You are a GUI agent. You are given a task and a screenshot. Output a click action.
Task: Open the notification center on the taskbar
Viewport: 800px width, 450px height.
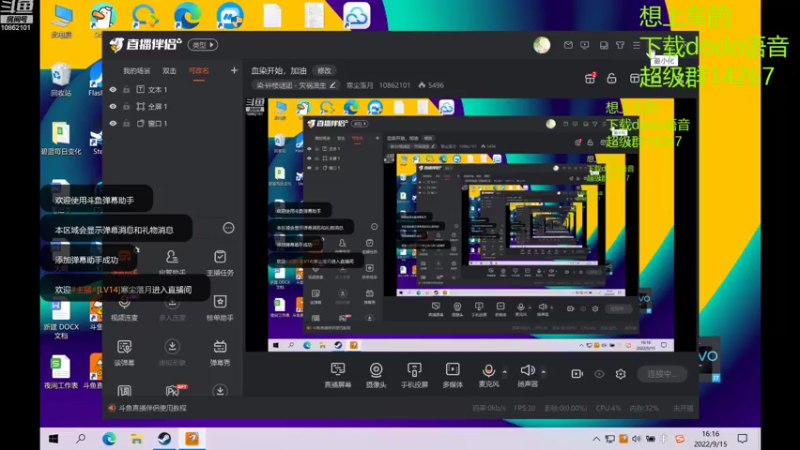pos(742,439)
